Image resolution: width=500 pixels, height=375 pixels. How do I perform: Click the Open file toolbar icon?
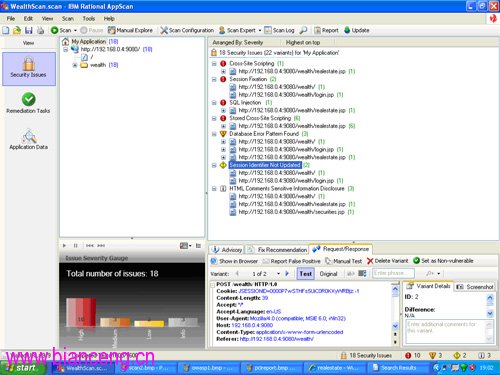(x=17, y=30)
